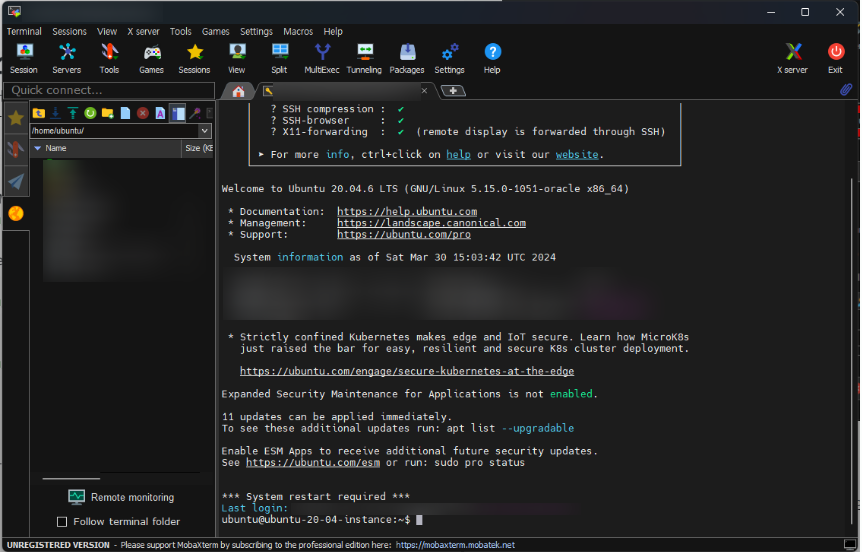This screenshot has height=552, width=862.
Task: Launch the Games toolbar icon
Action: point(151,58)
